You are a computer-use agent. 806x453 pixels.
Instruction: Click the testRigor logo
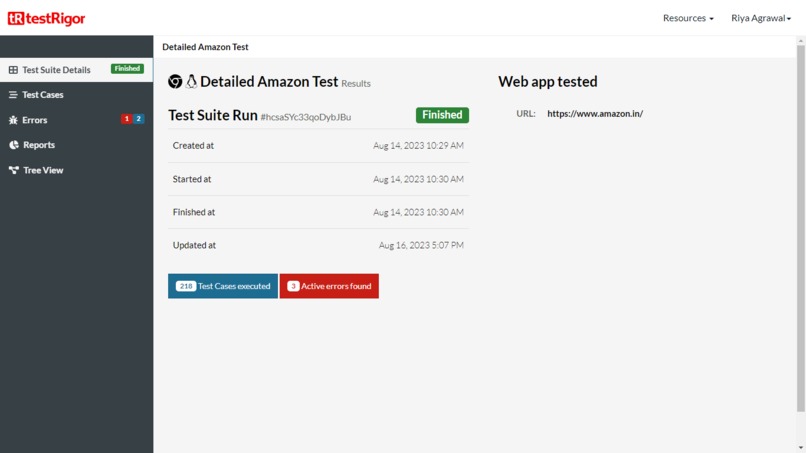coord(46,19)
